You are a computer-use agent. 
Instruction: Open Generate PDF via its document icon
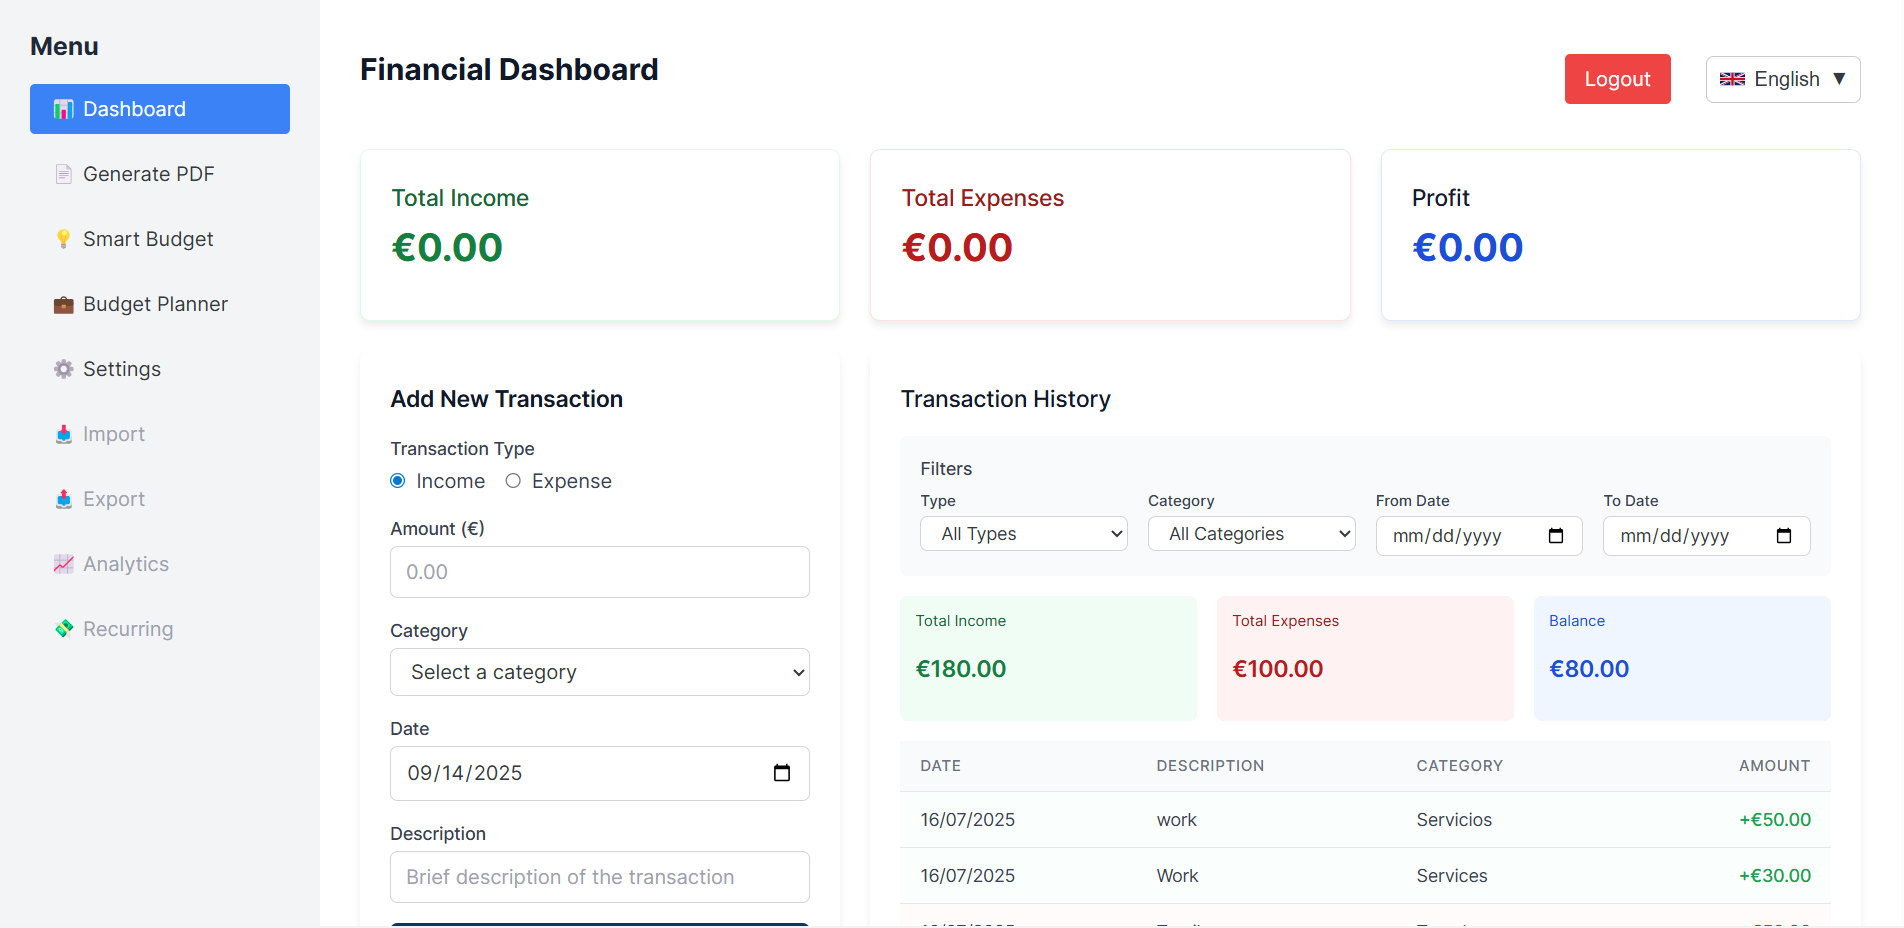[x=63, y=173]
